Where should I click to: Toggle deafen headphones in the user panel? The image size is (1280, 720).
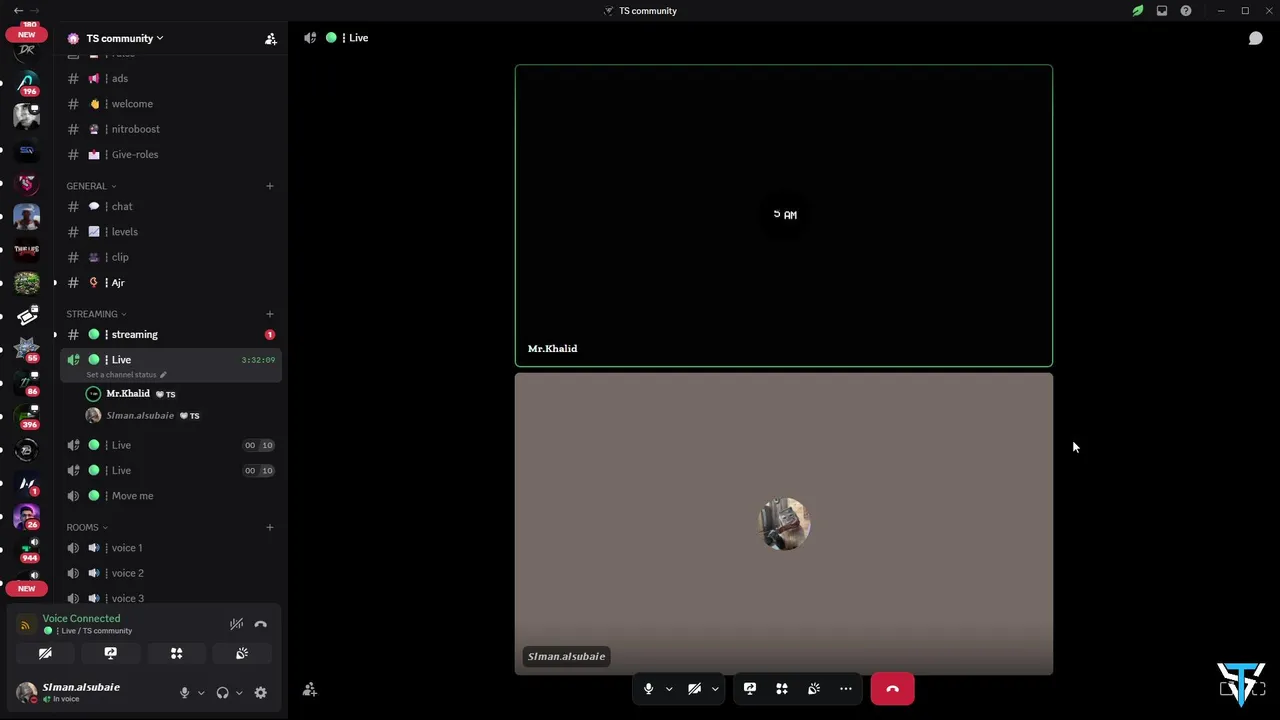tap(222, 692)
